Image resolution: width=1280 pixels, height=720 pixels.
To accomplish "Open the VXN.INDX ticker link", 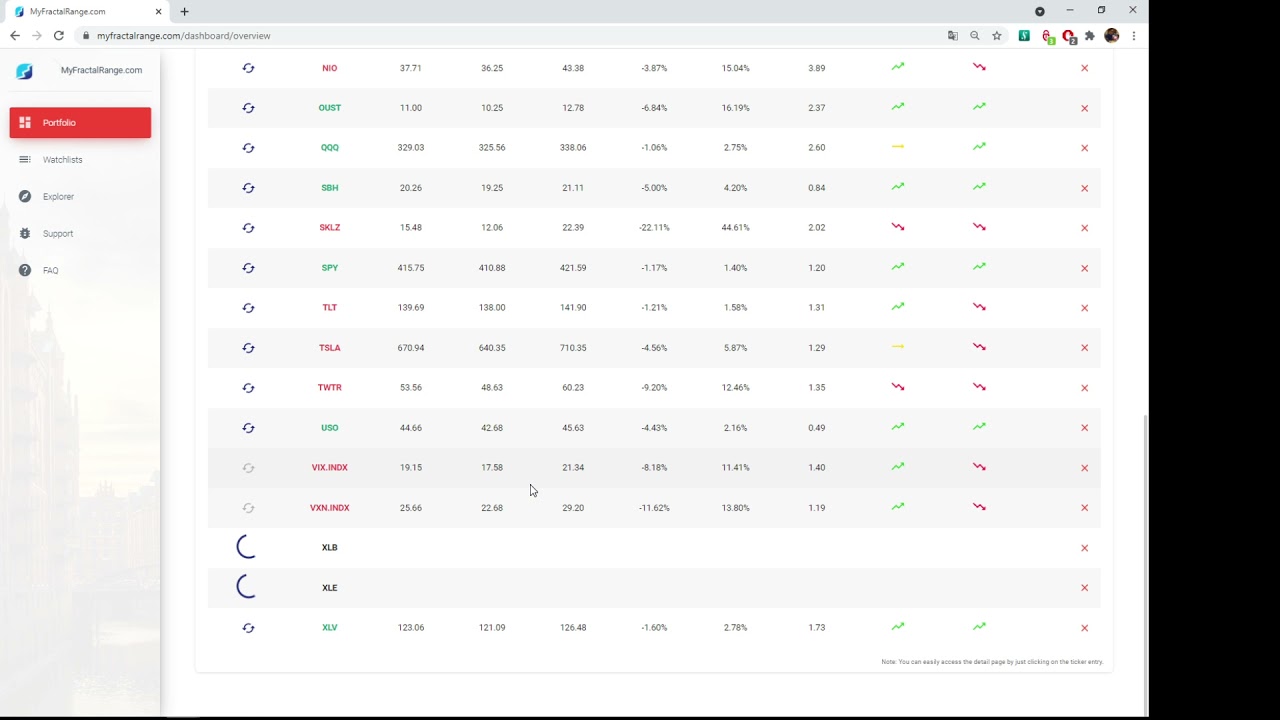I will (329, 508).
